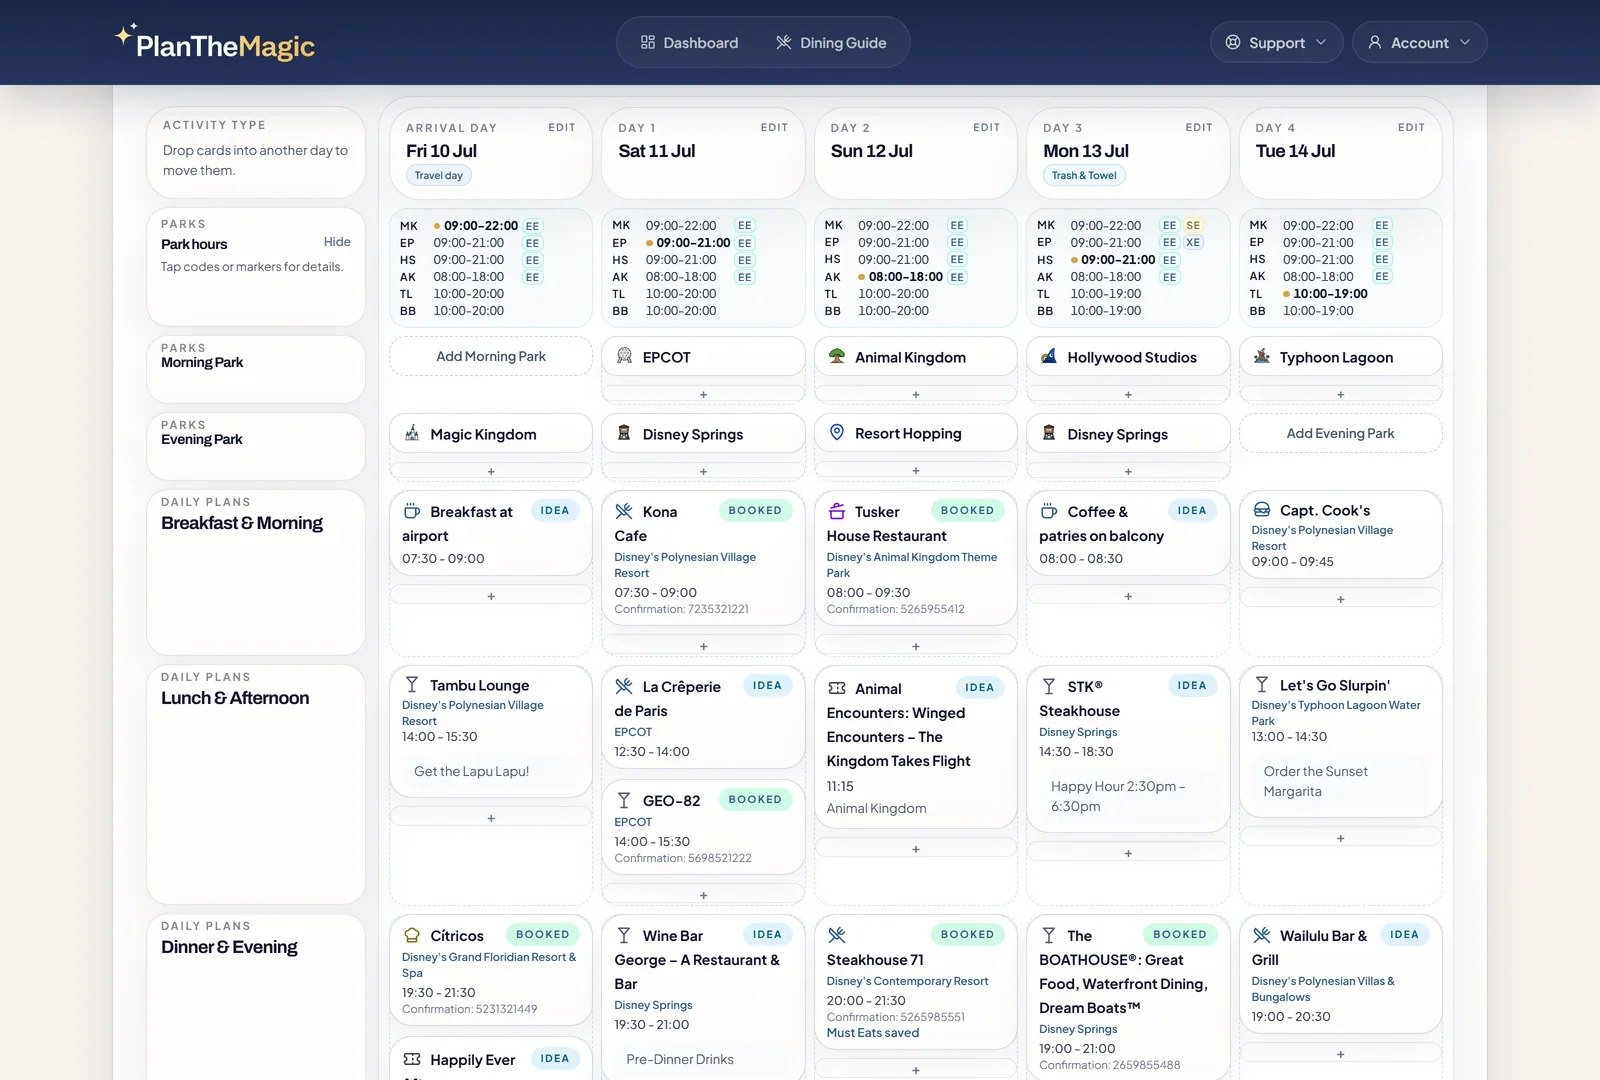Edit Day 3 Mon 13 Jul
Image resolution: width=1600 pixels, height=1080 pixels.
pyautogui.click(x=1199, y=128)
